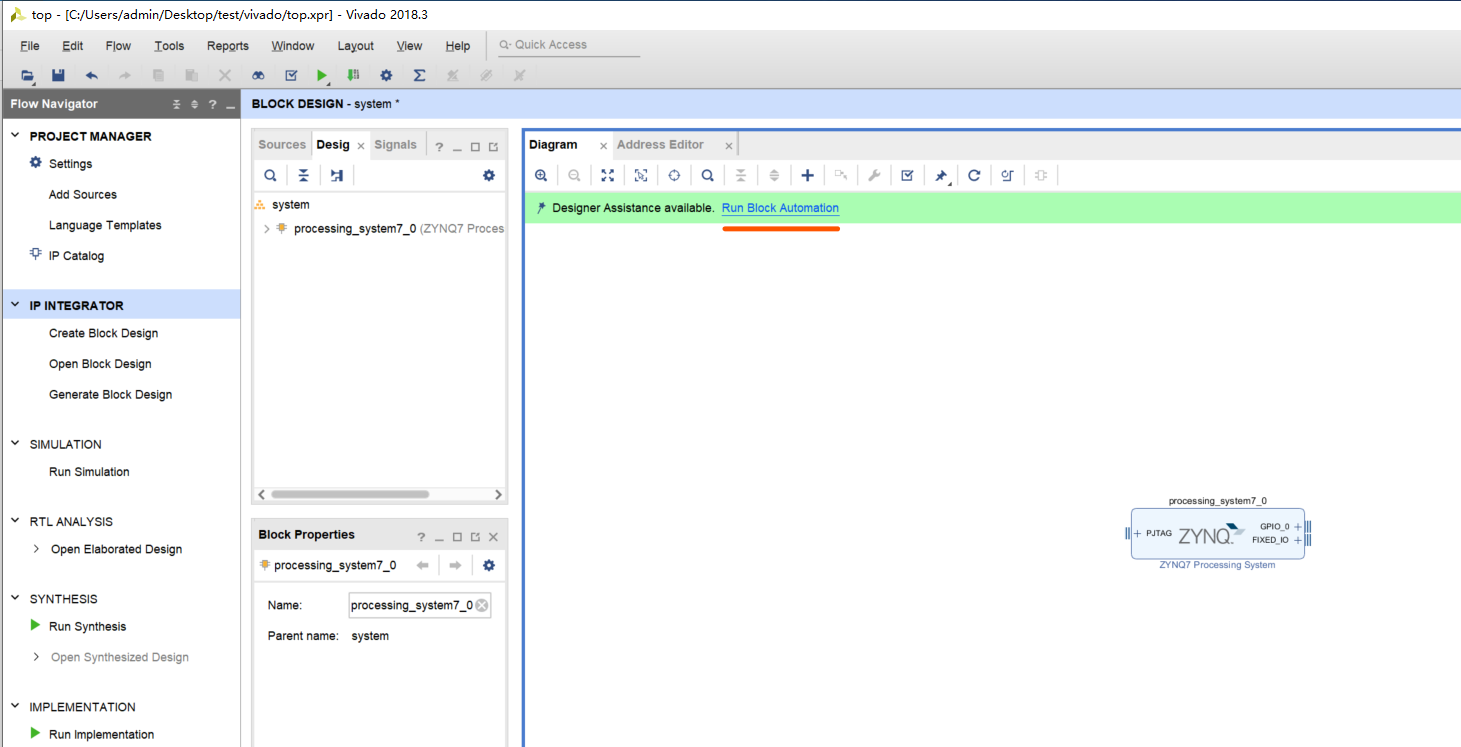Click the Zoom Fit icon in diagram toolbar
Image resolution: width=1461 pixels, height=747 pixels.
tap(607, 175)
